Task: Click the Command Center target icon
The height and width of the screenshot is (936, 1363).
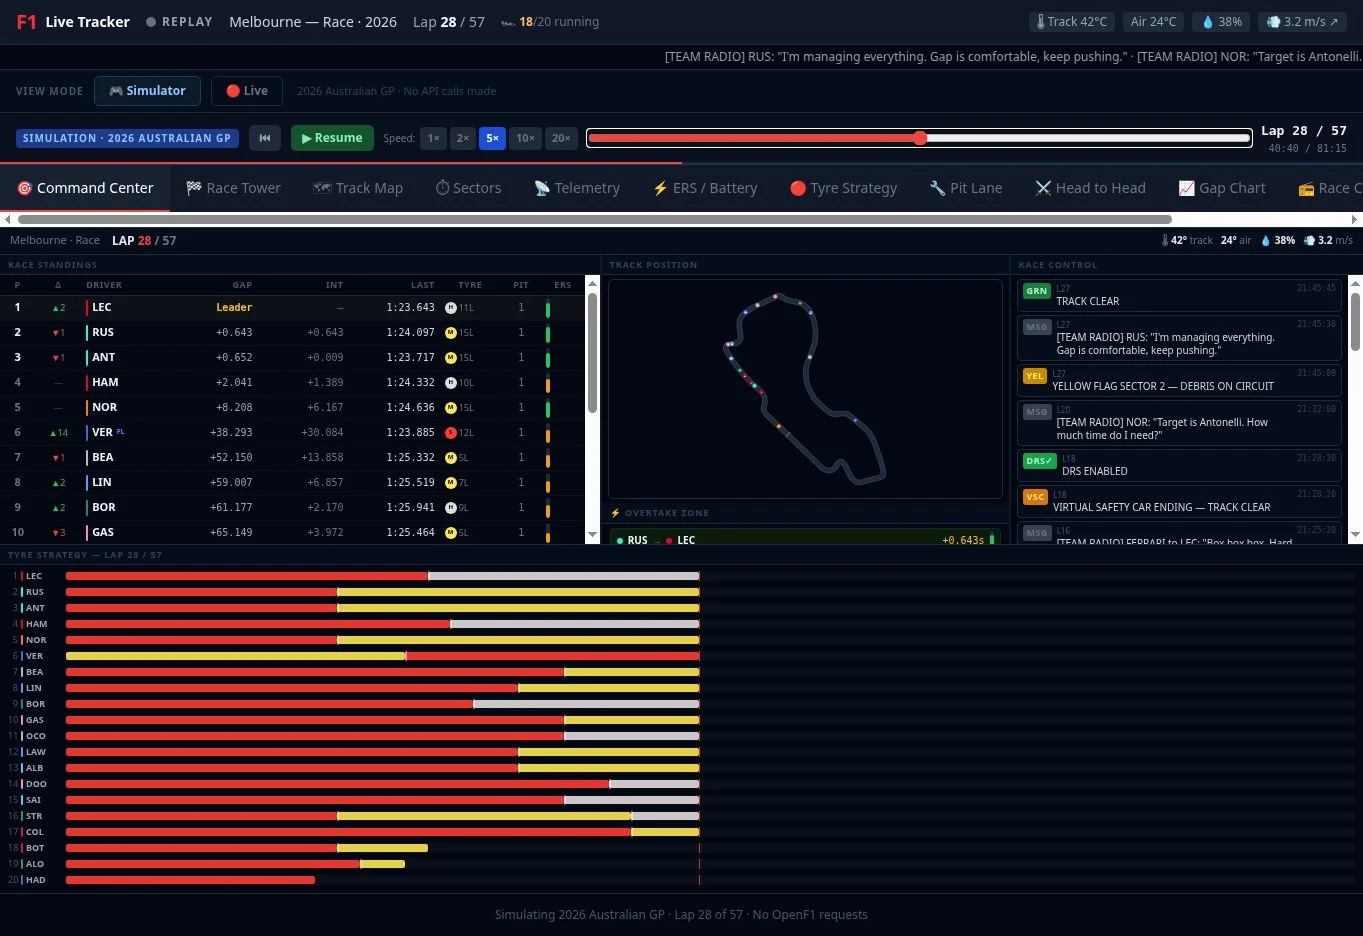Action: tap(25, 188)
